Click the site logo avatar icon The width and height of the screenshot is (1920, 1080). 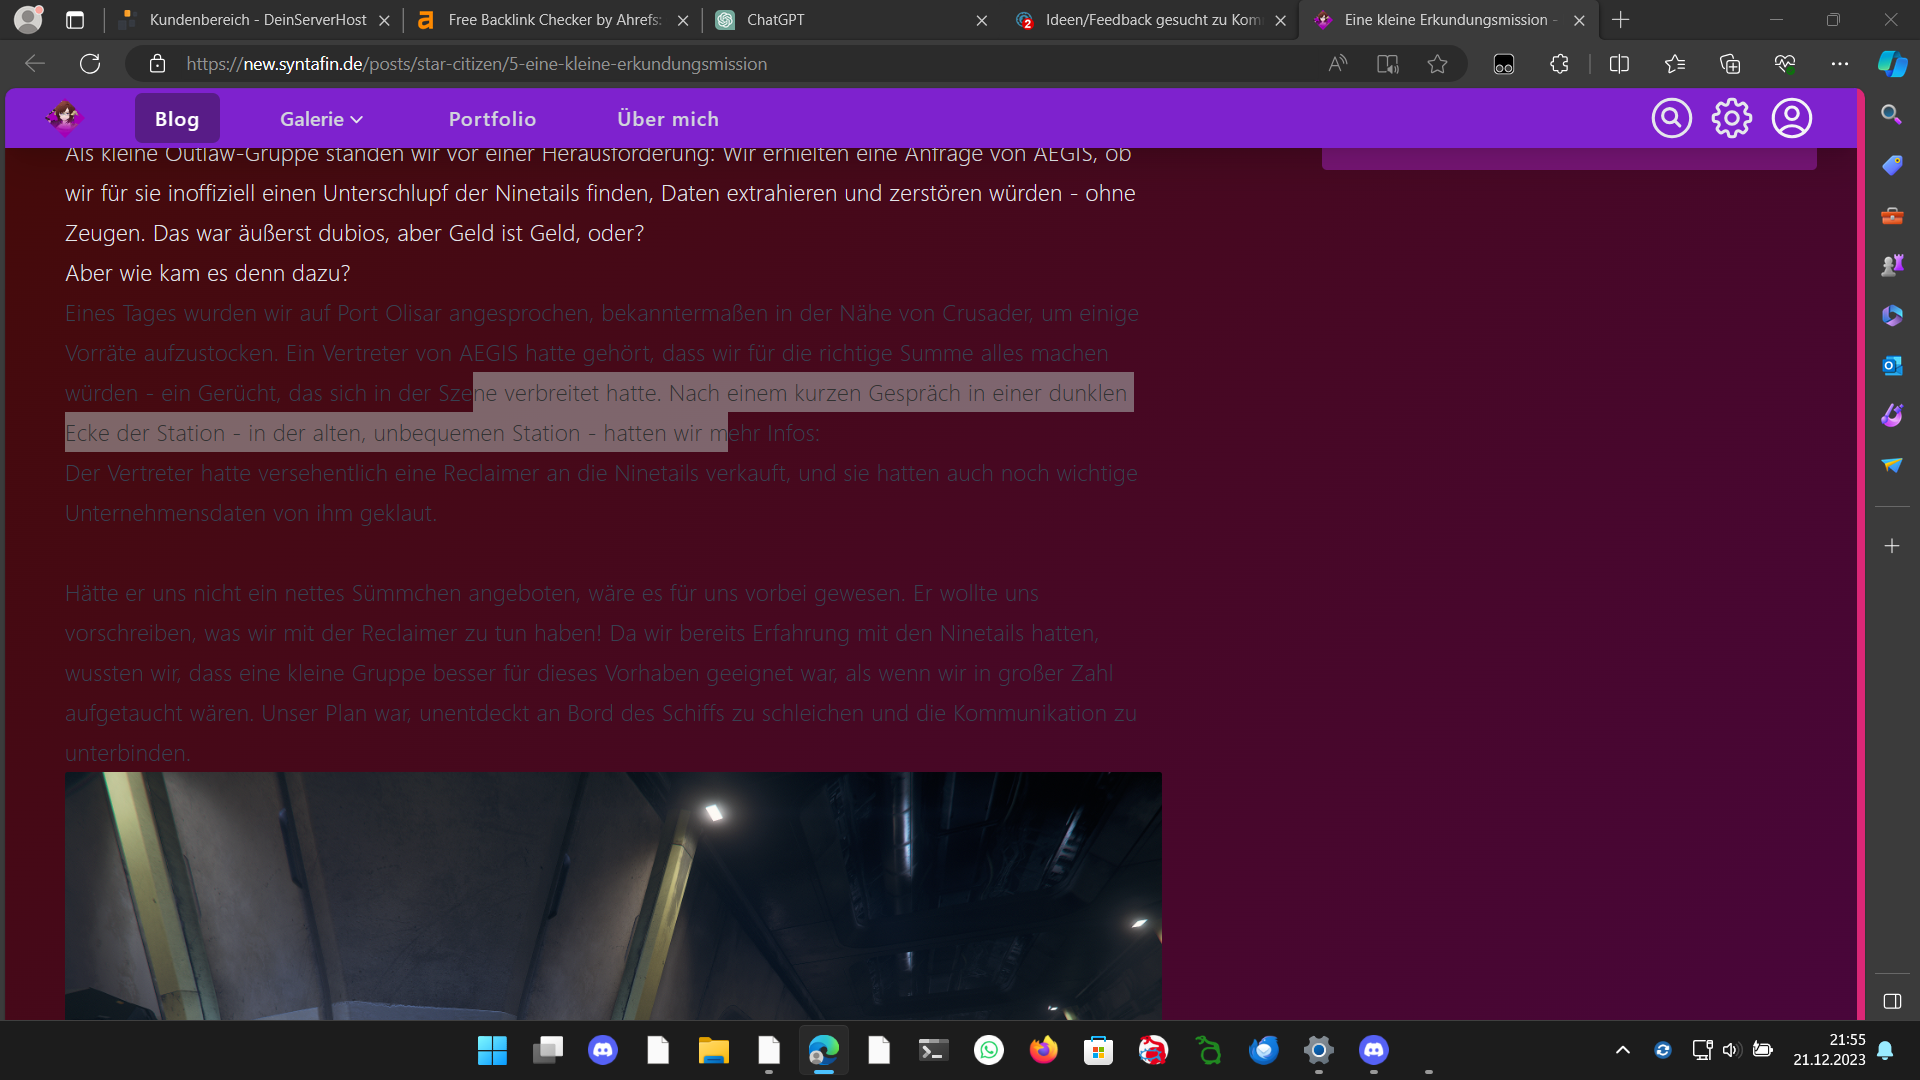tap(64, 118)
